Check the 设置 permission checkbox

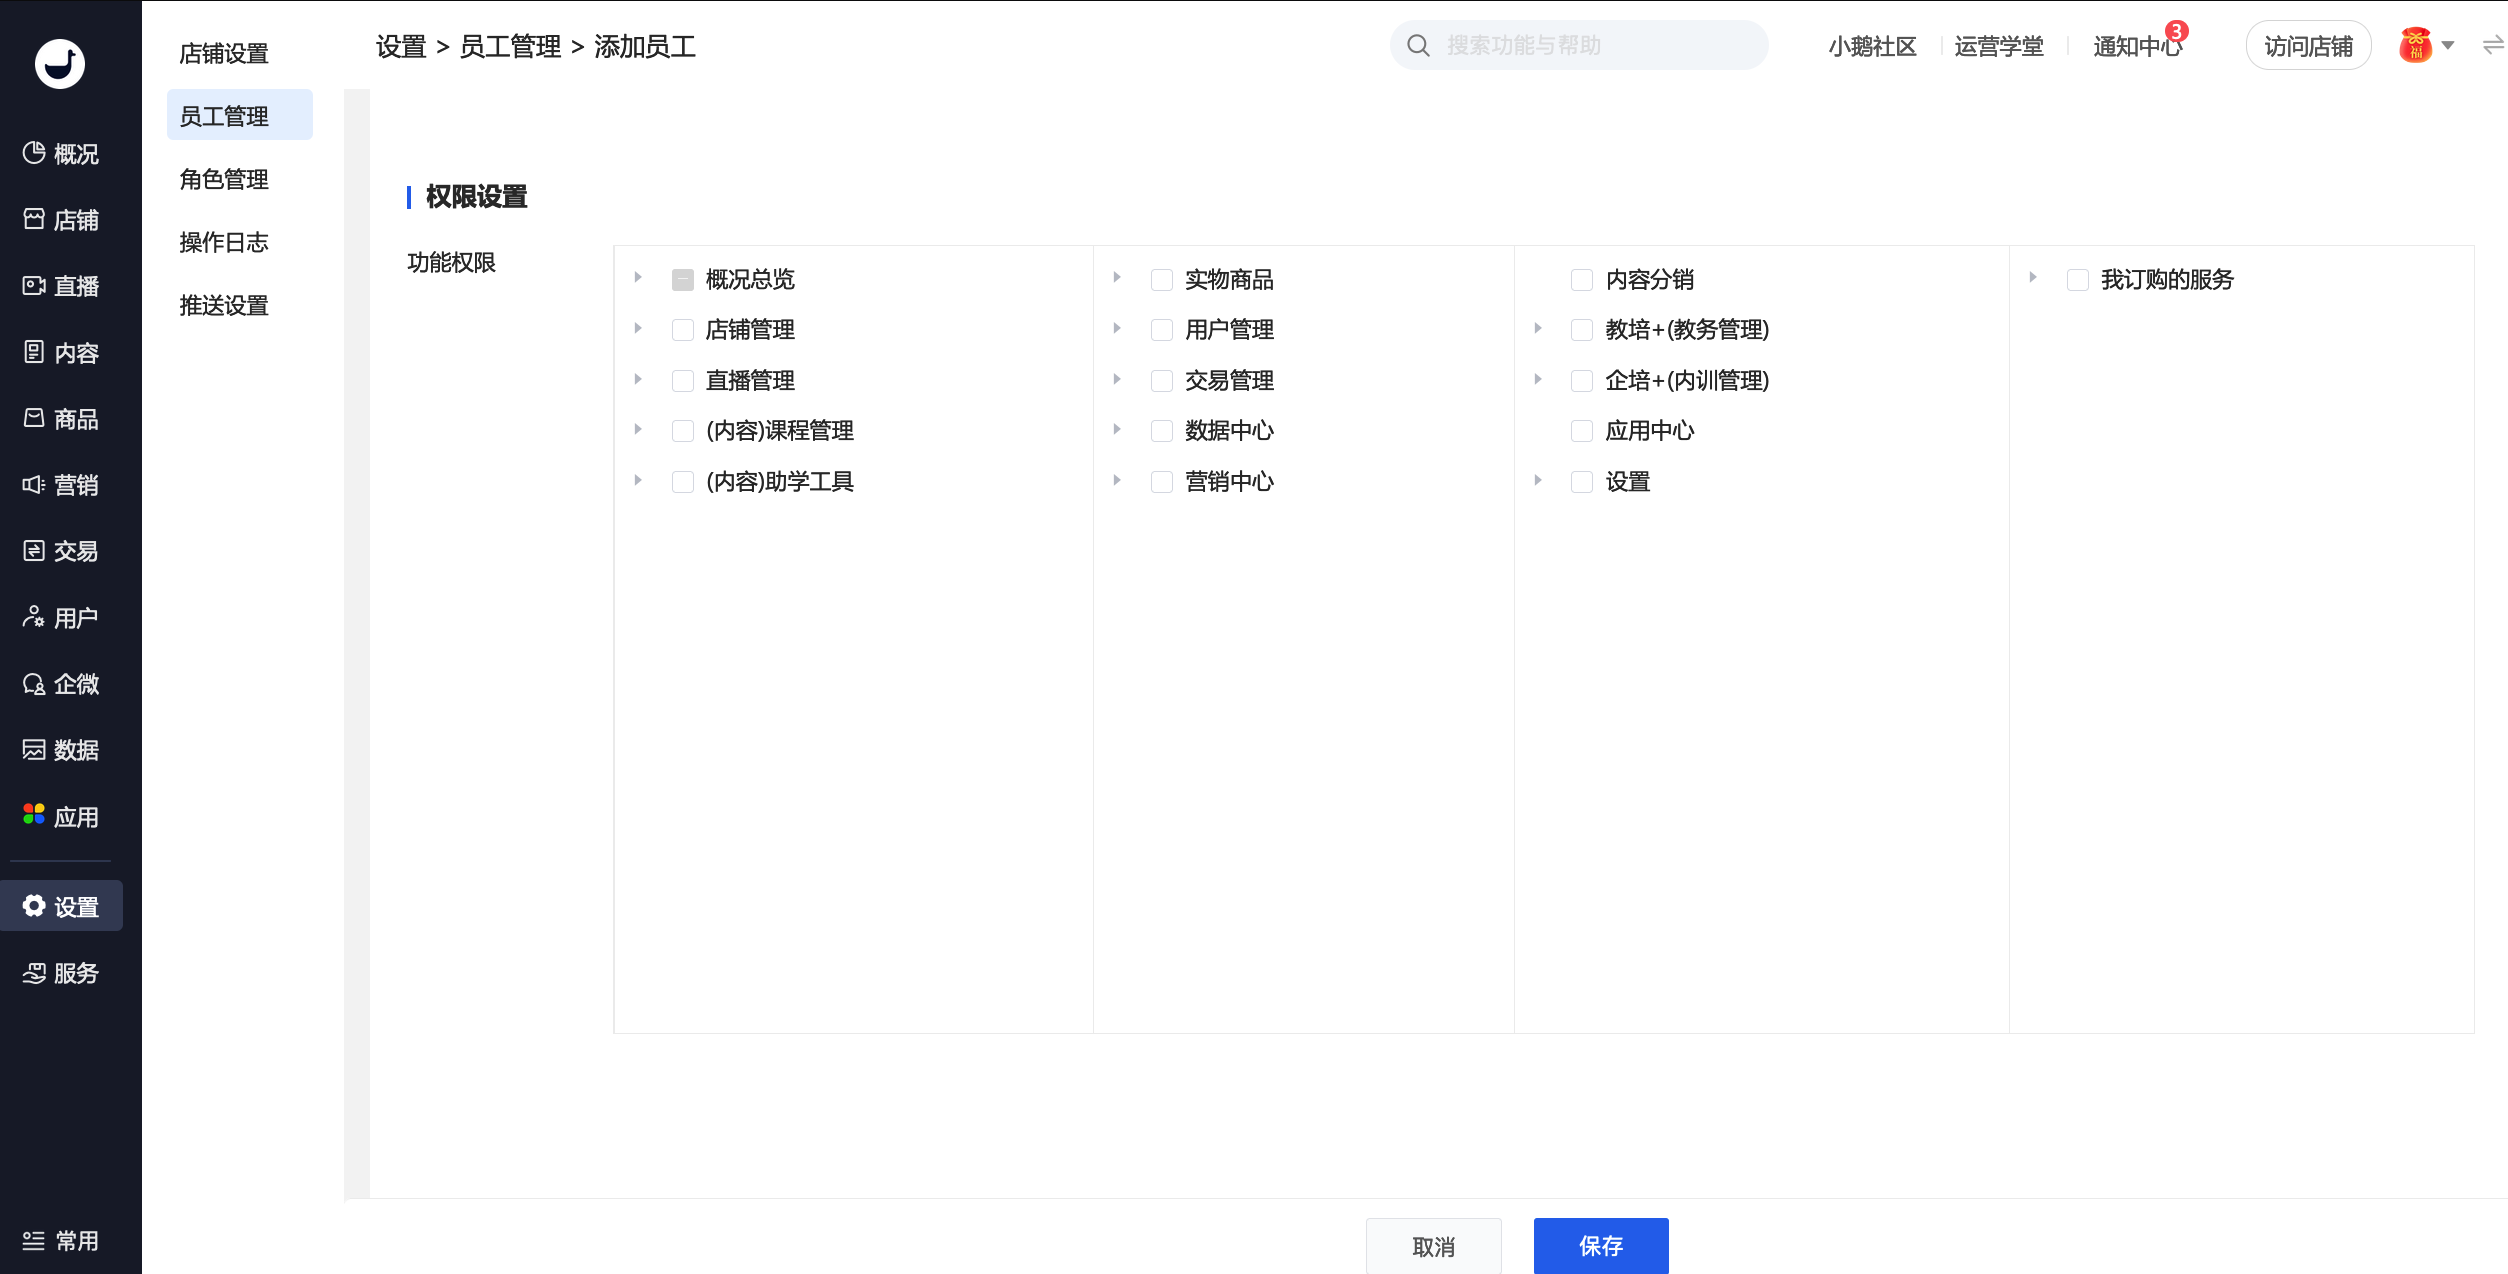(x=1582, y=482)
